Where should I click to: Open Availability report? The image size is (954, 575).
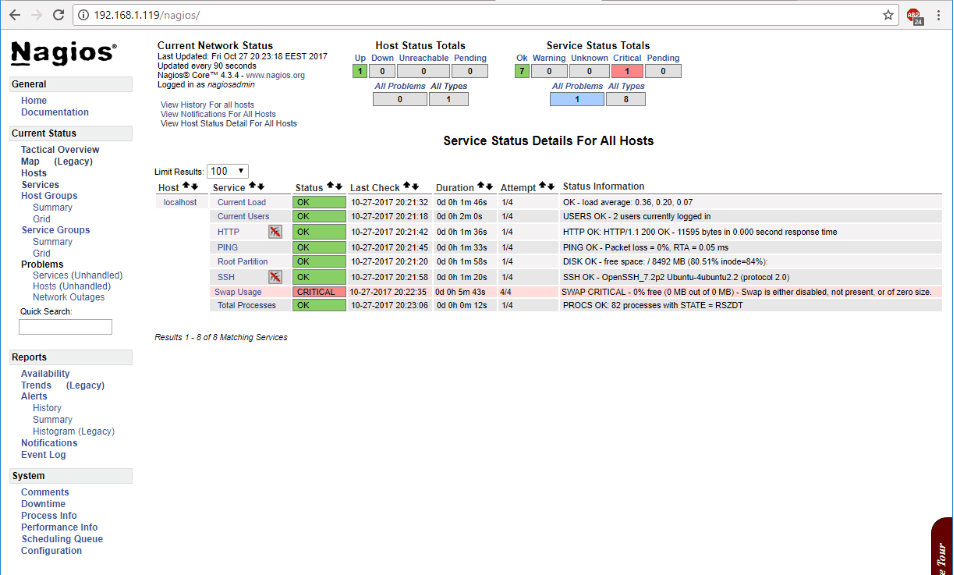(x=45, y=374)
